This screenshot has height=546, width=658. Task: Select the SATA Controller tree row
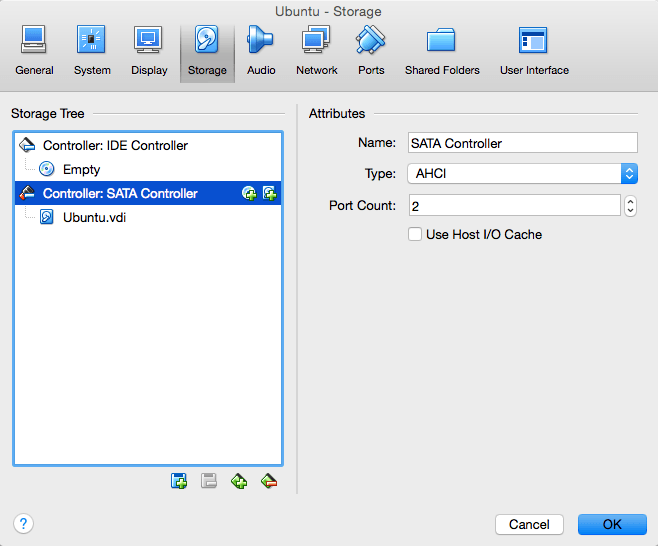148,193
